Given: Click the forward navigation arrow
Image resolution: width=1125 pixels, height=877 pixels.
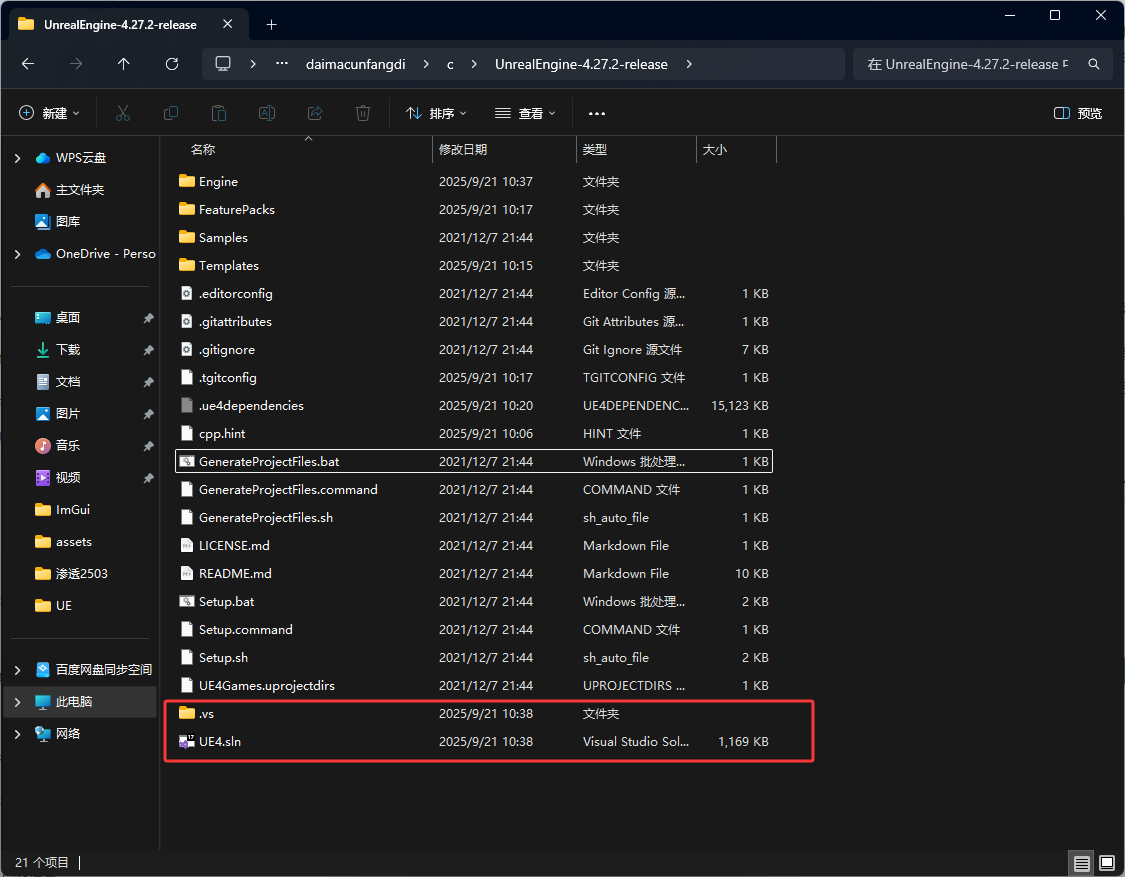Looking at the screenshot, I should pos(76,64).
